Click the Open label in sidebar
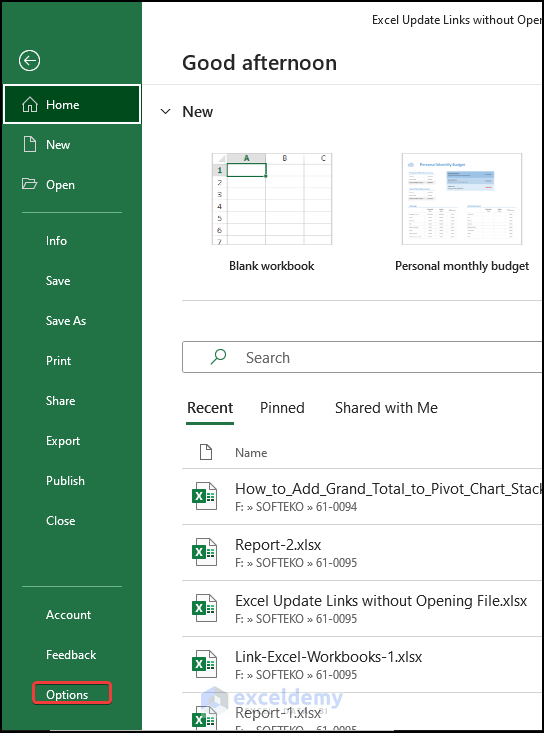The height and width of the screenshot is (733, 544). pyautogui.click(x=60, y=185)
